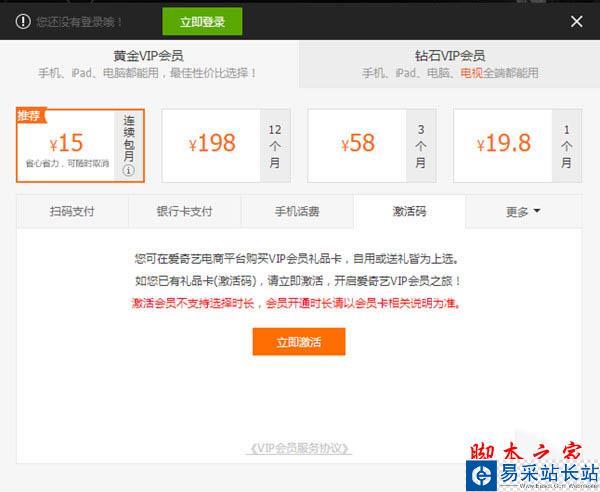Open the 扫码支付 payment tab
Screen dimensions: 600x492
[x=72, y=211]
